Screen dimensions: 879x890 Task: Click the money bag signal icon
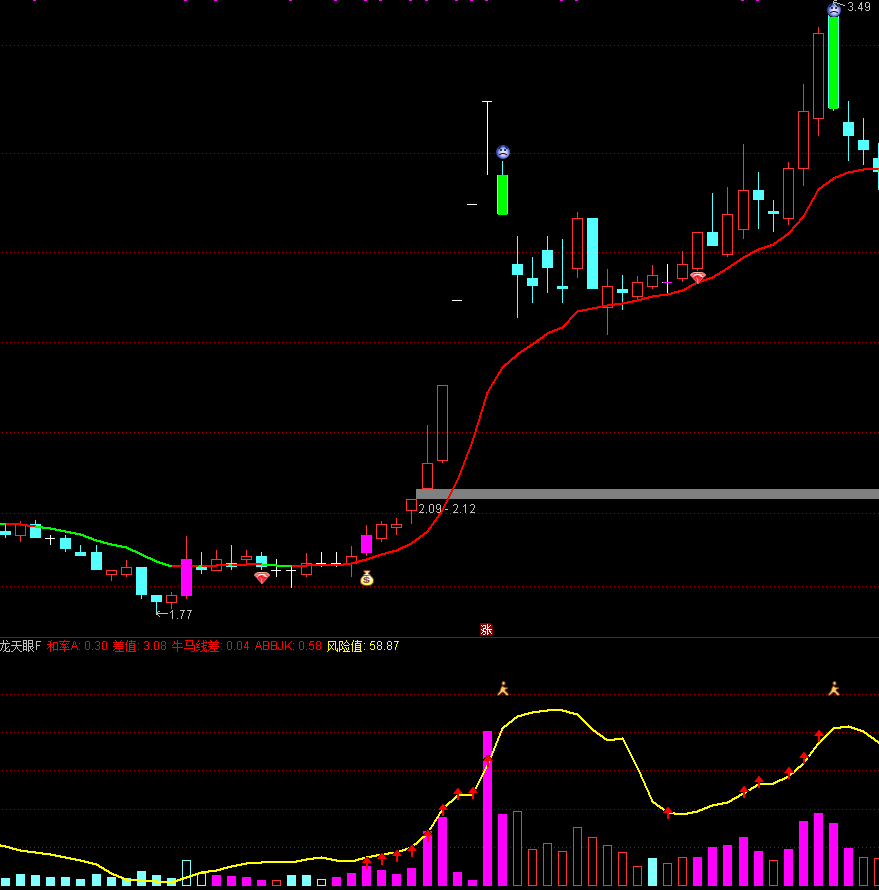pyautogui.click(x=367, y=578)
